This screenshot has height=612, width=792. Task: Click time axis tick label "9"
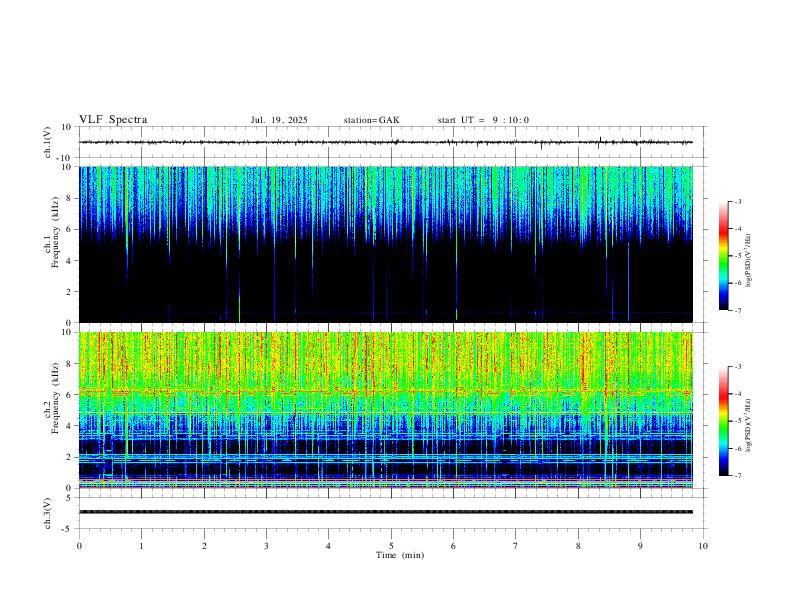(640, 546)
